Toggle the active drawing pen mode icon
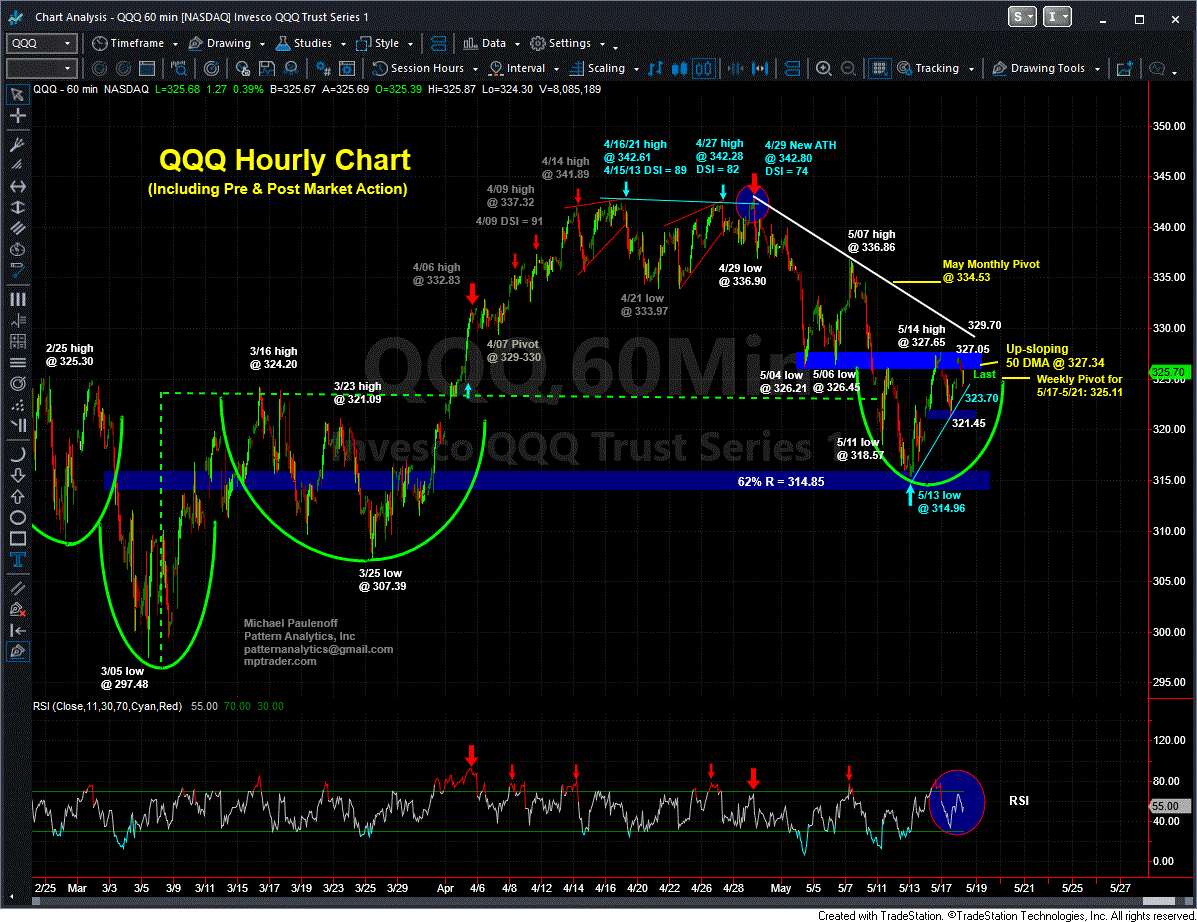The height and width of the screenshot is (922, 1197). point(17,652)
